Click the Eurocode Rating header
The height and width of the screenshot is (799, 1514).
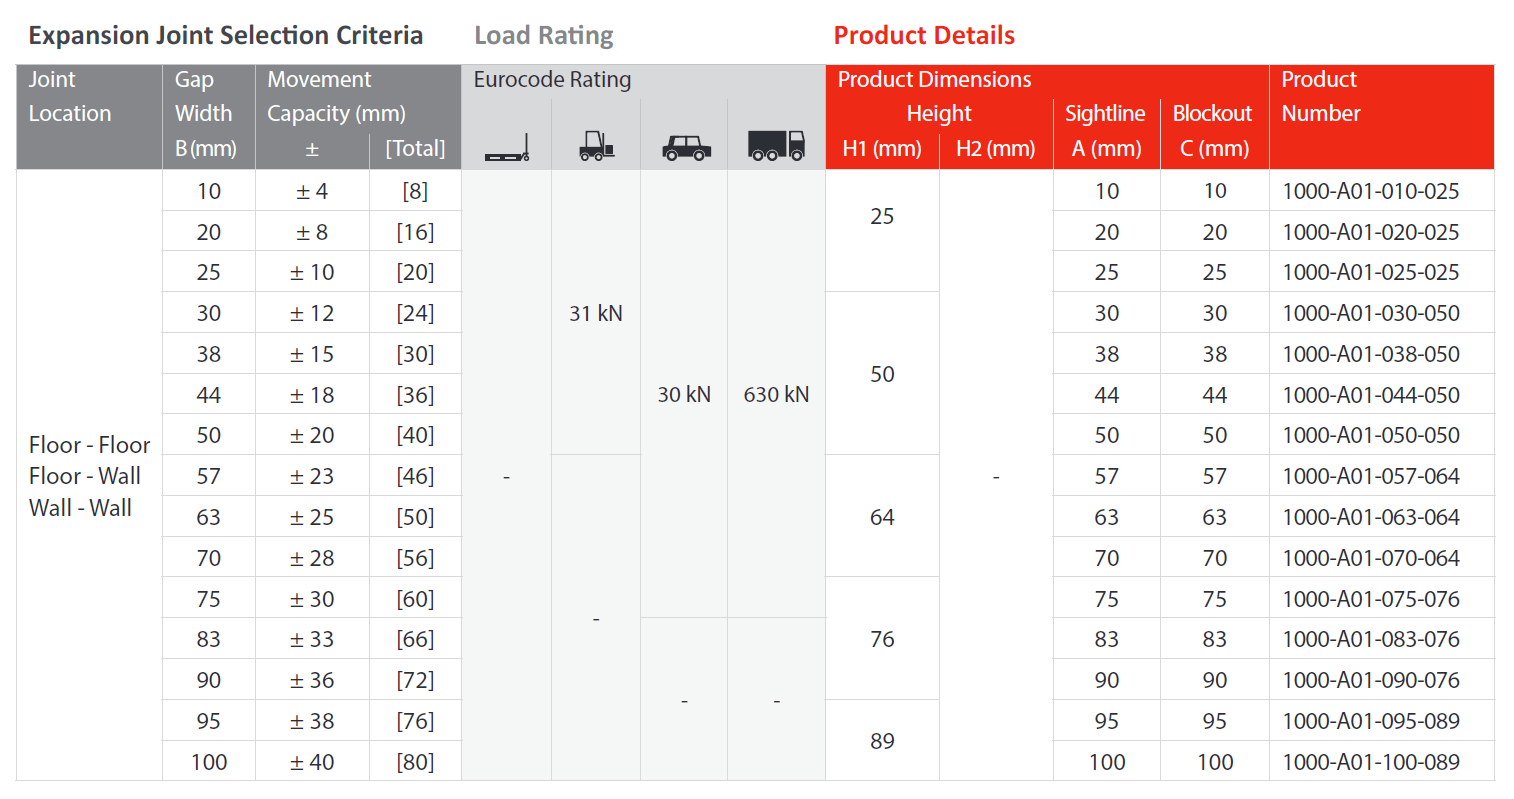click(552, 80)
